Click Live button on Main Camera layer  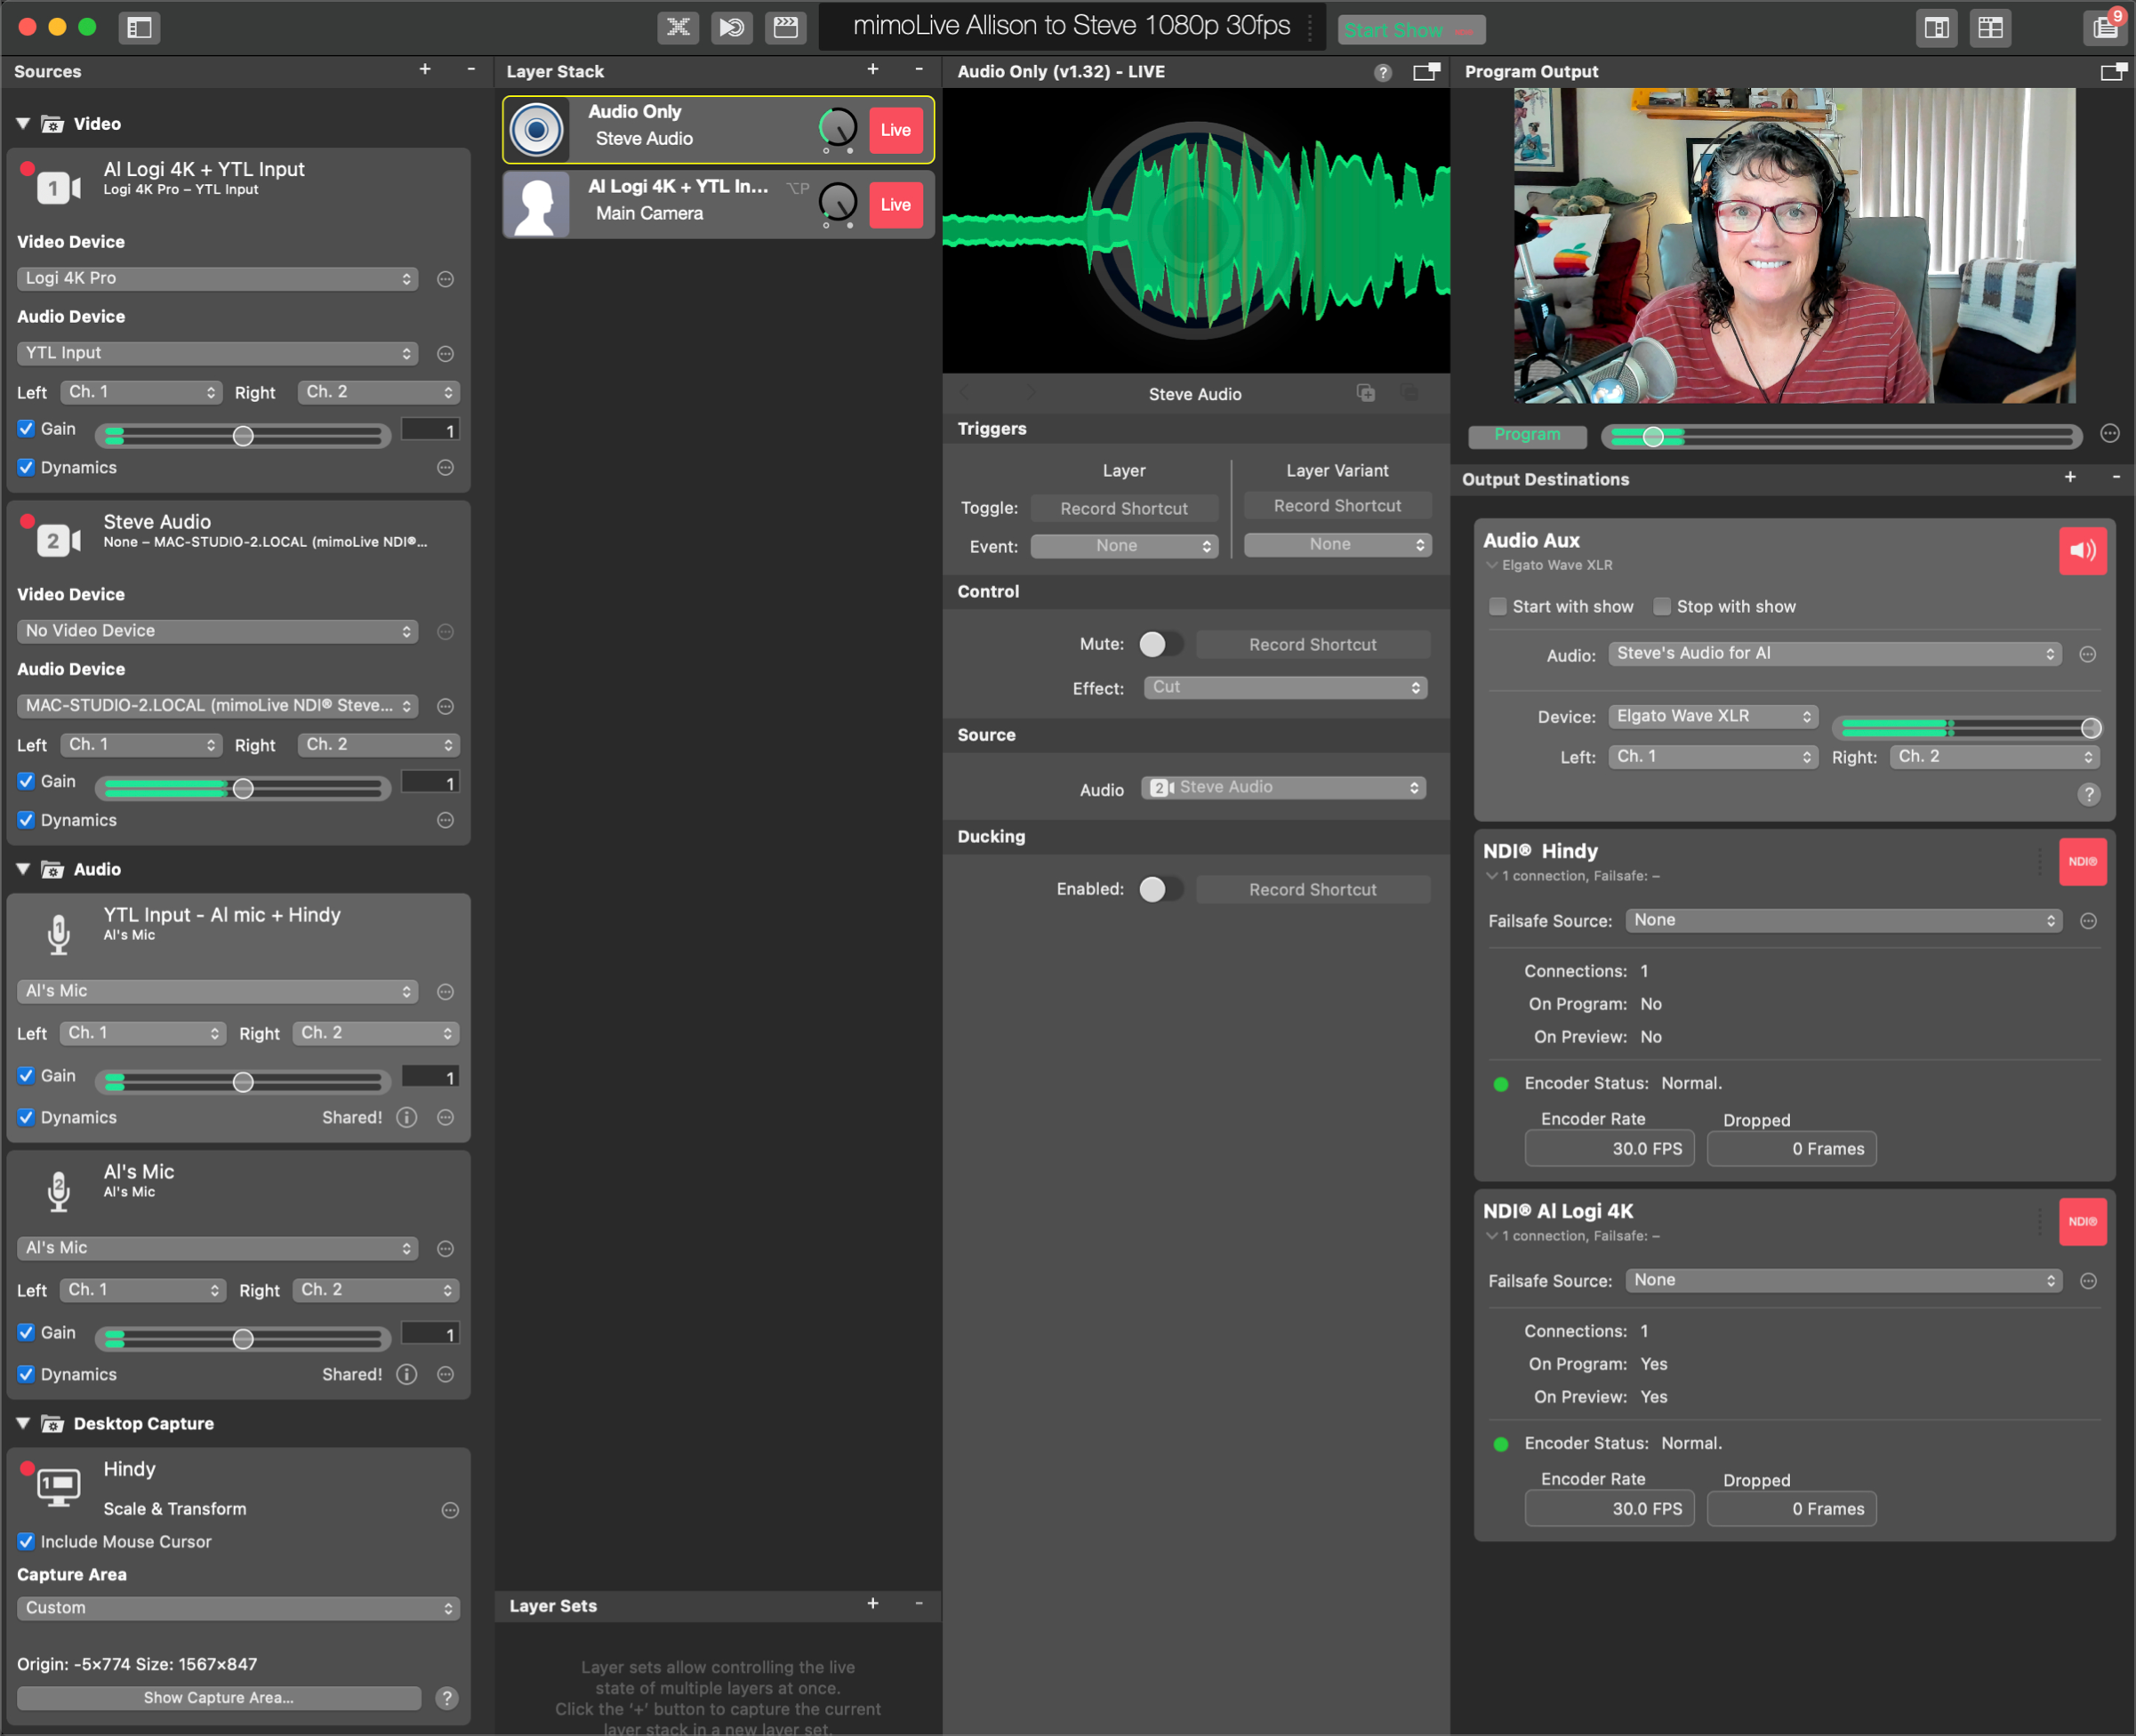tap(896, 204)
